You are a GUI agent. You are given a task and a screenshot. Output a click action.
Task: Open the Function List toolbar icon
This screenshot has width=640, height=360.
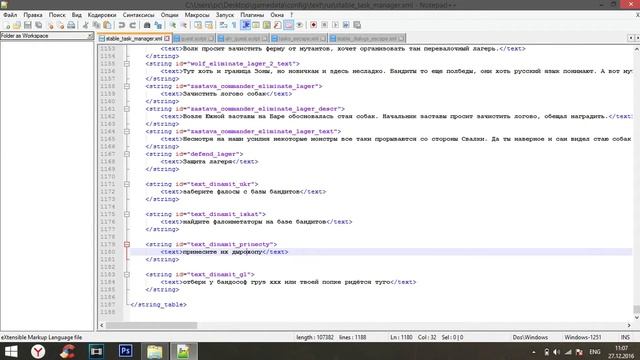278,25
